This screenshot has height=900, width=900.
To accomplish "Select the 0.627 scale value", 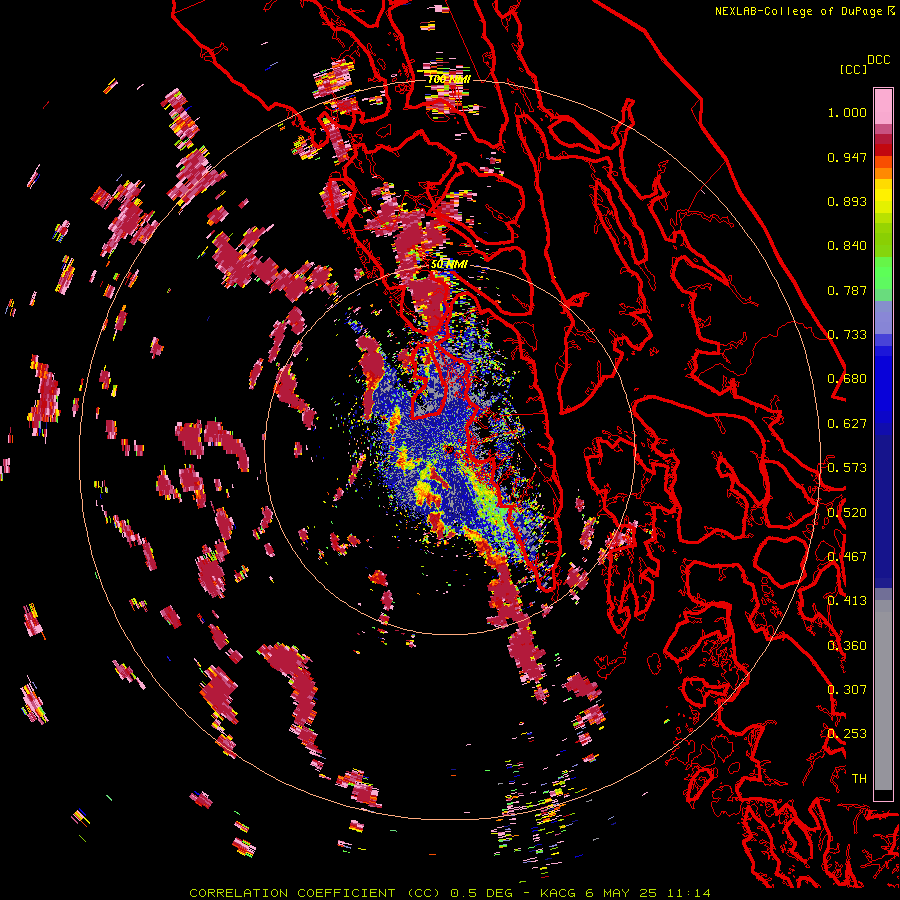I will click(x=847, y=424).
